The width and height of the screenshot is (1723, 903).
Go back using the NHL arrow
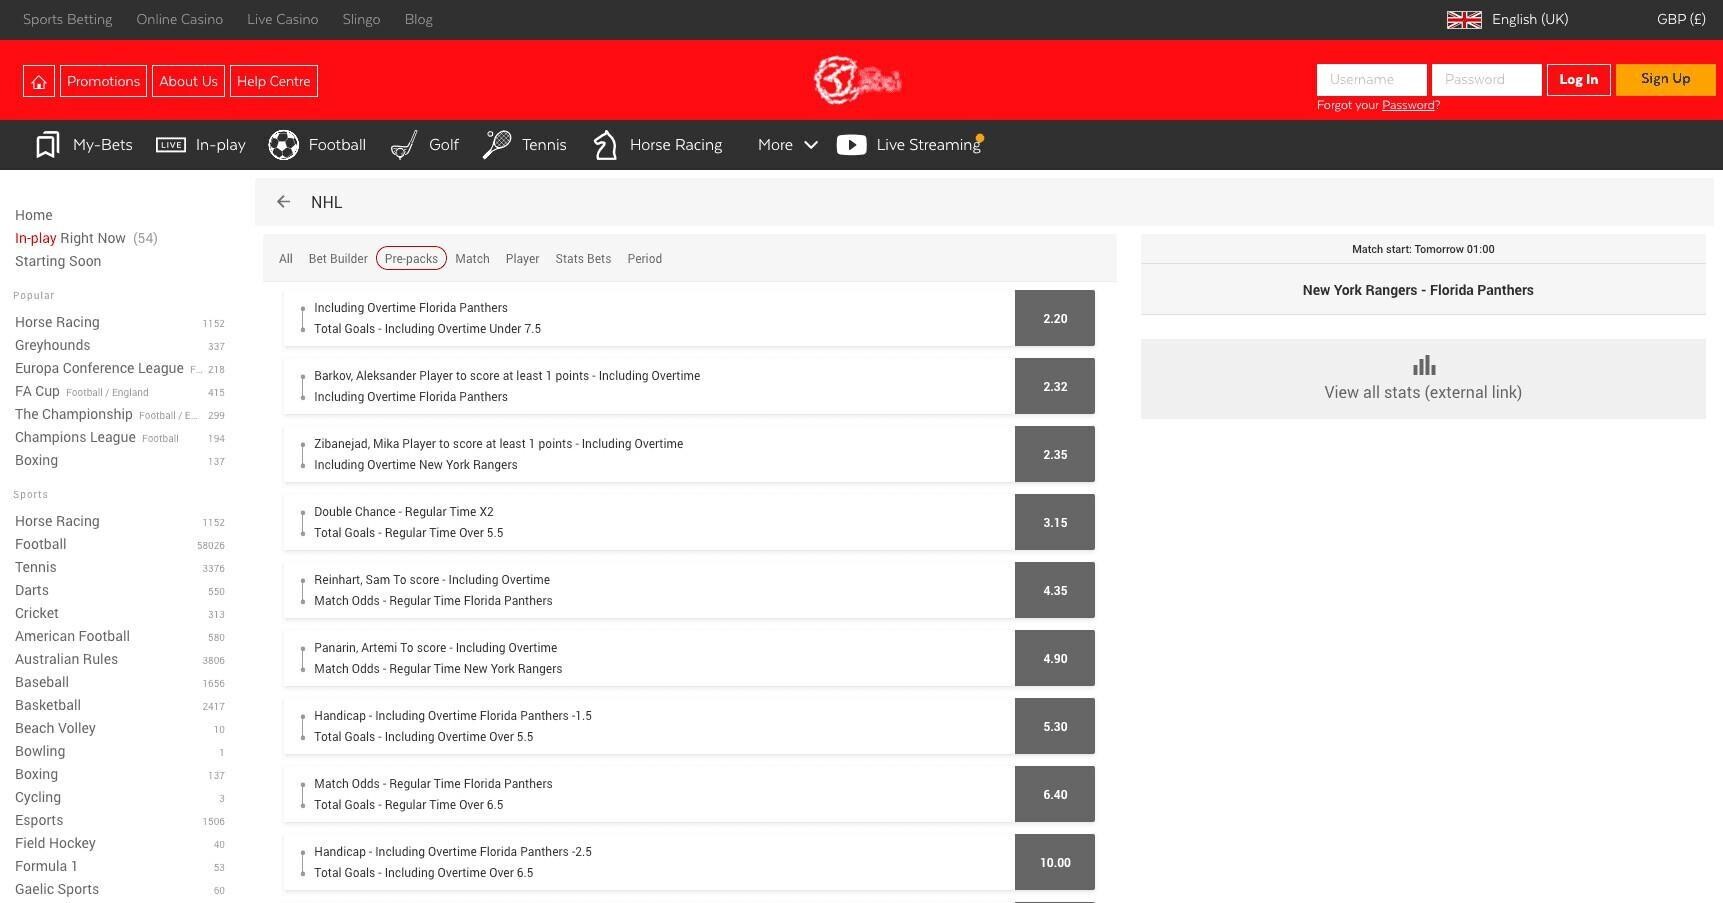point(284,202)
